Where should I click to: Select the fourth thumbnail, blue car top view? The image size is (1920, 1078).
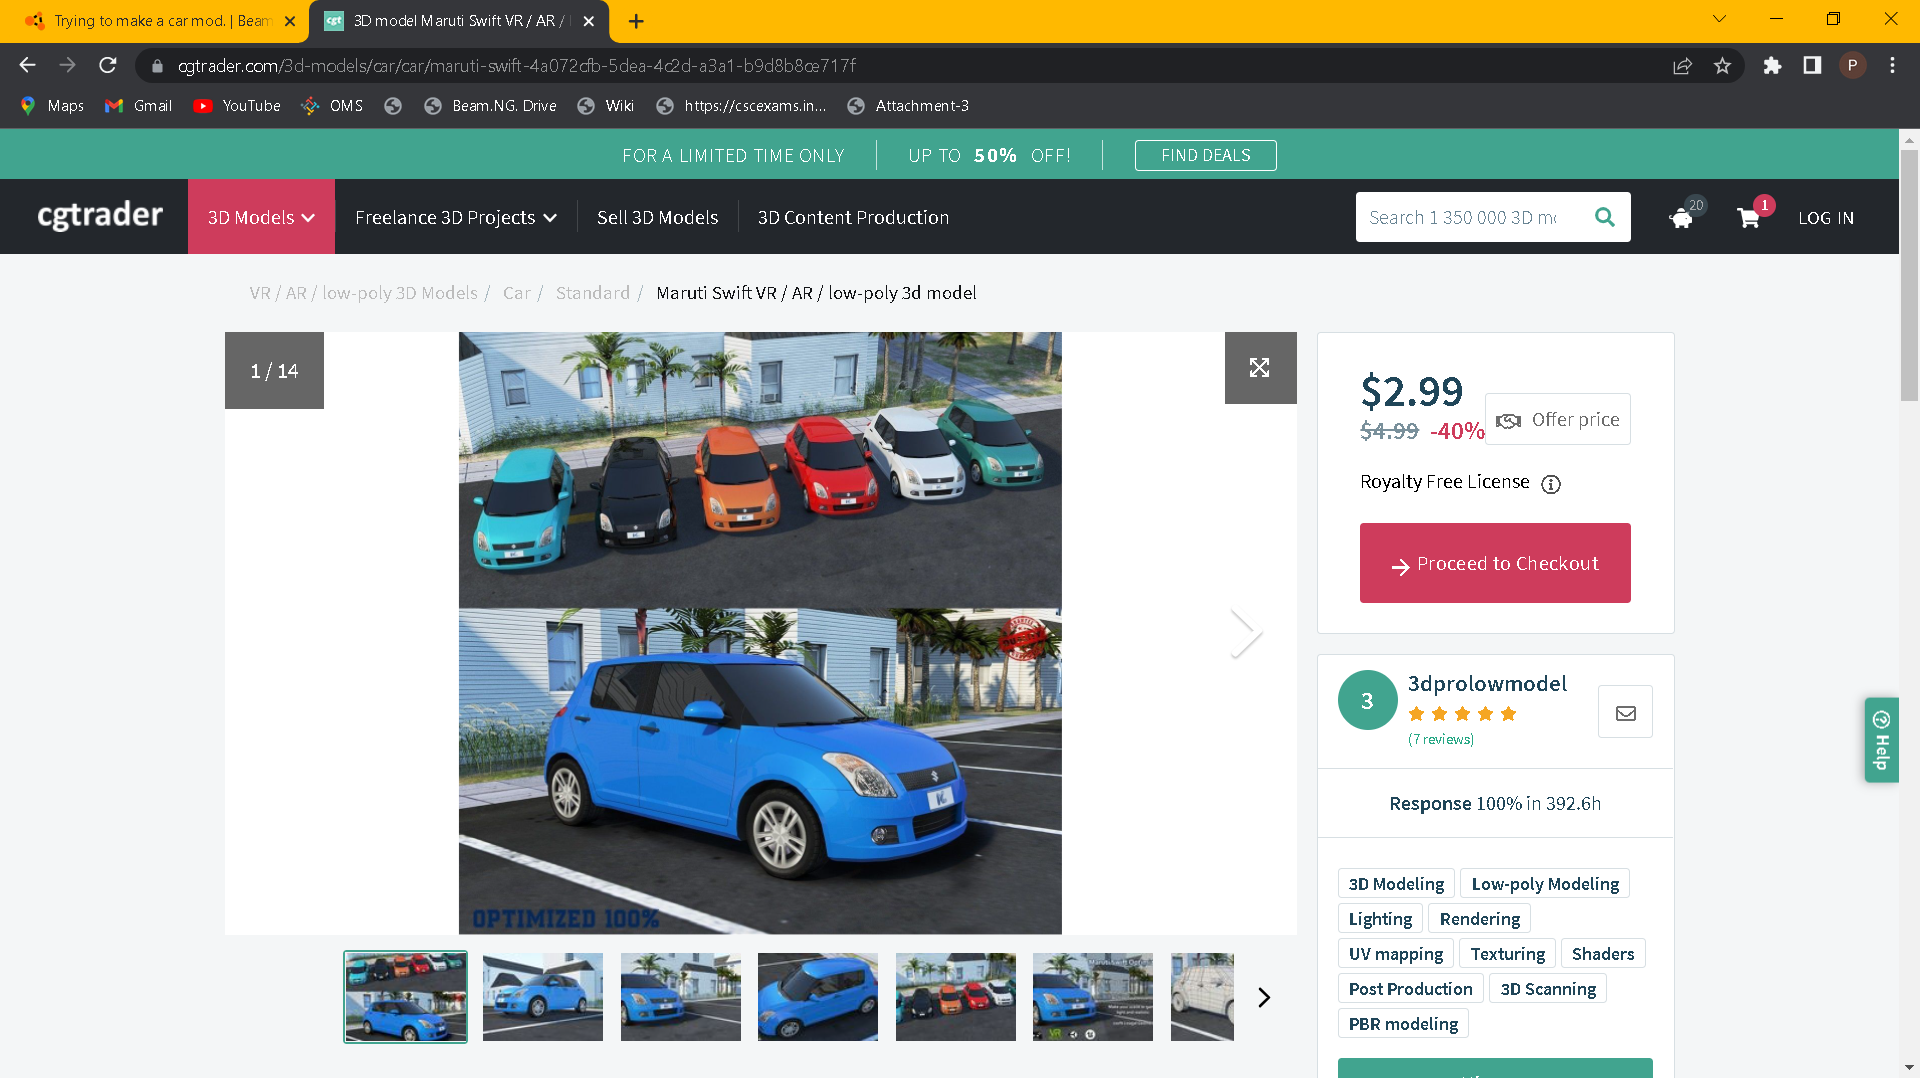pos(818,997)
